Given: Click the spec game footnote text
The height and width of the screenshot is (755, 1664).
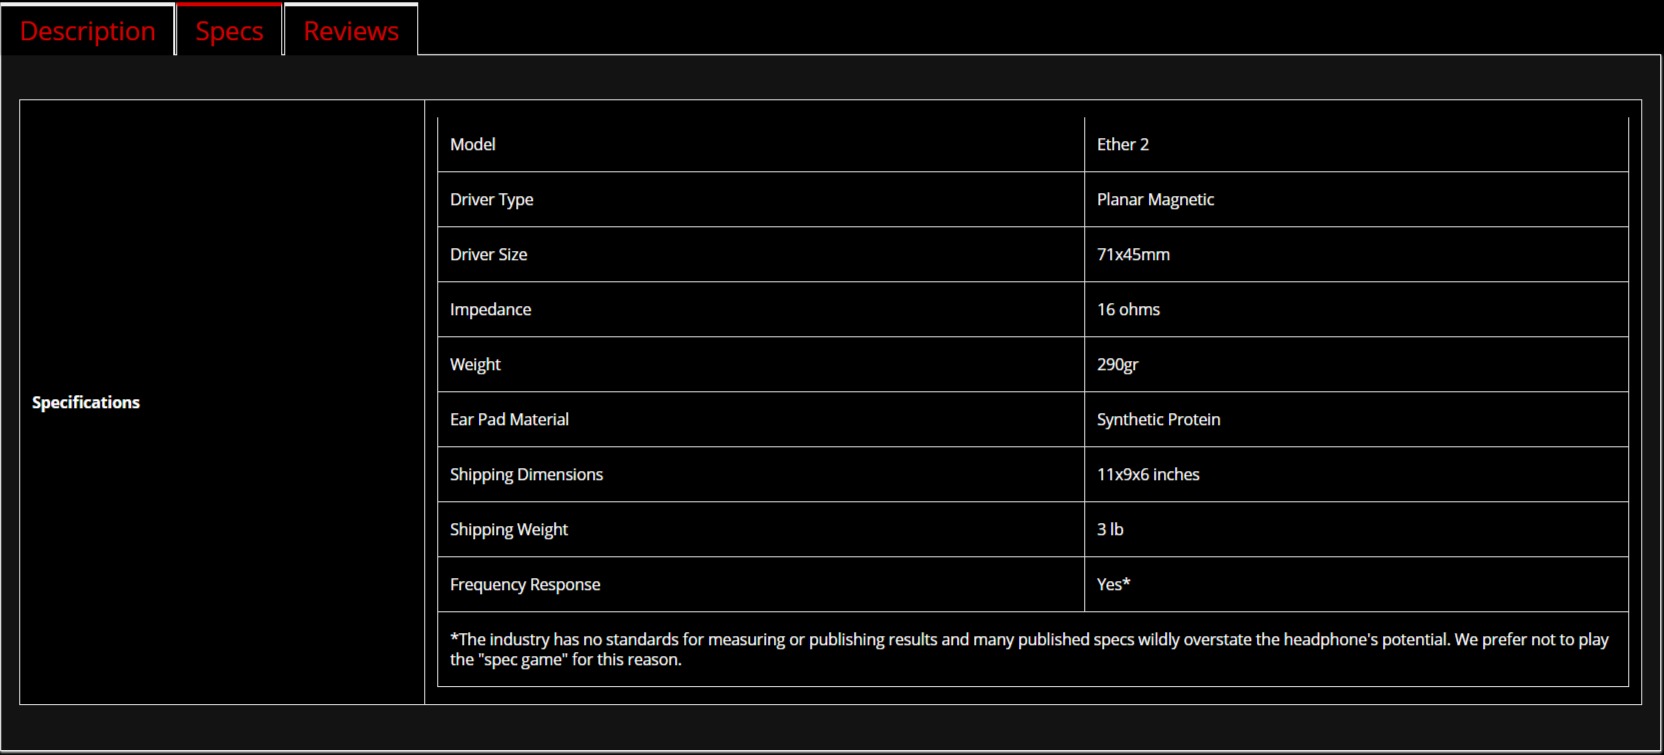Looking at the screenshot, I should point(1030,649).
